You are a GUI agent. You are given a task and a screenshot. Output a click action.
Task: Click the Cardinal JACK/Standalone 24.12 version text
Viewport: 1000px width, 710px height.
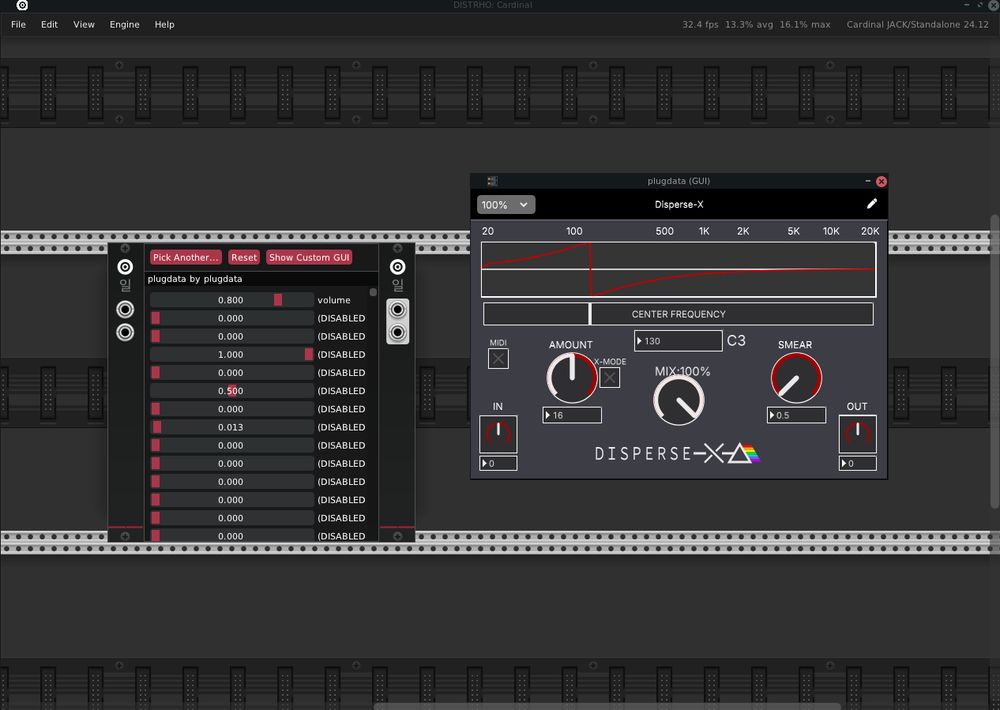[917, 24]
